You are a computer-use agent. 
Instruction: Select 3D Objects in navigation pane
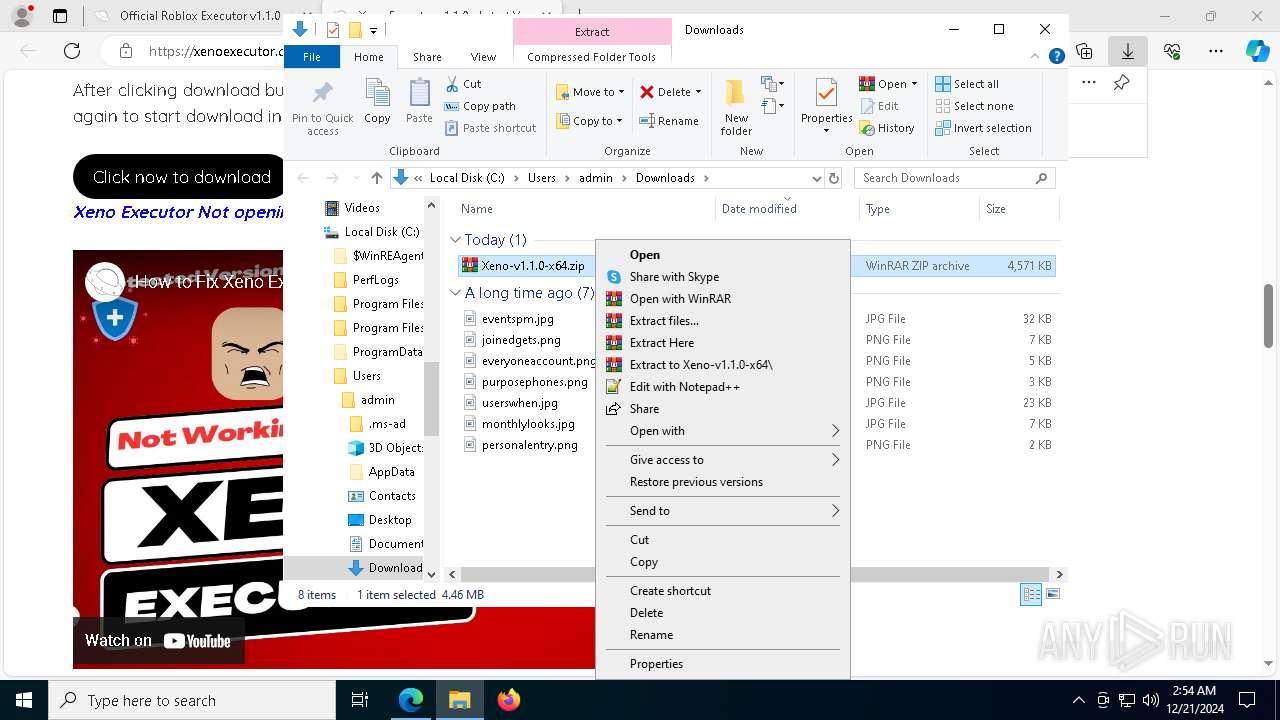click(395, 448)
